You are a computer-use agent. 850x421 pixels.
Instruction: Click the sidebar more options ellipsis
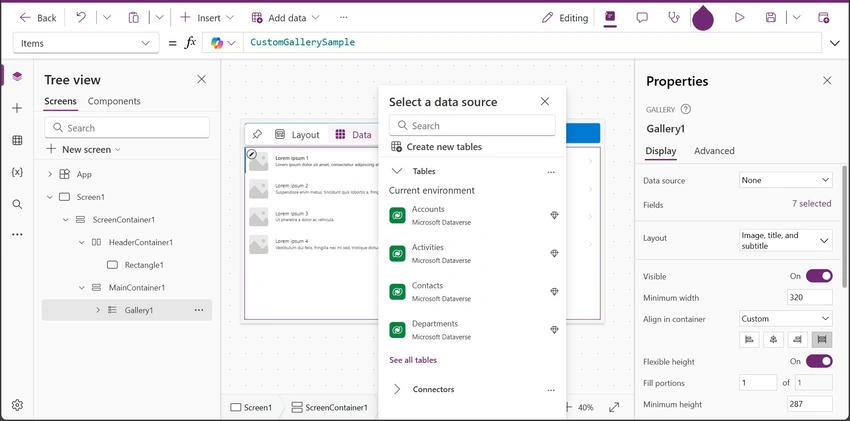click(x=17, y=235)
